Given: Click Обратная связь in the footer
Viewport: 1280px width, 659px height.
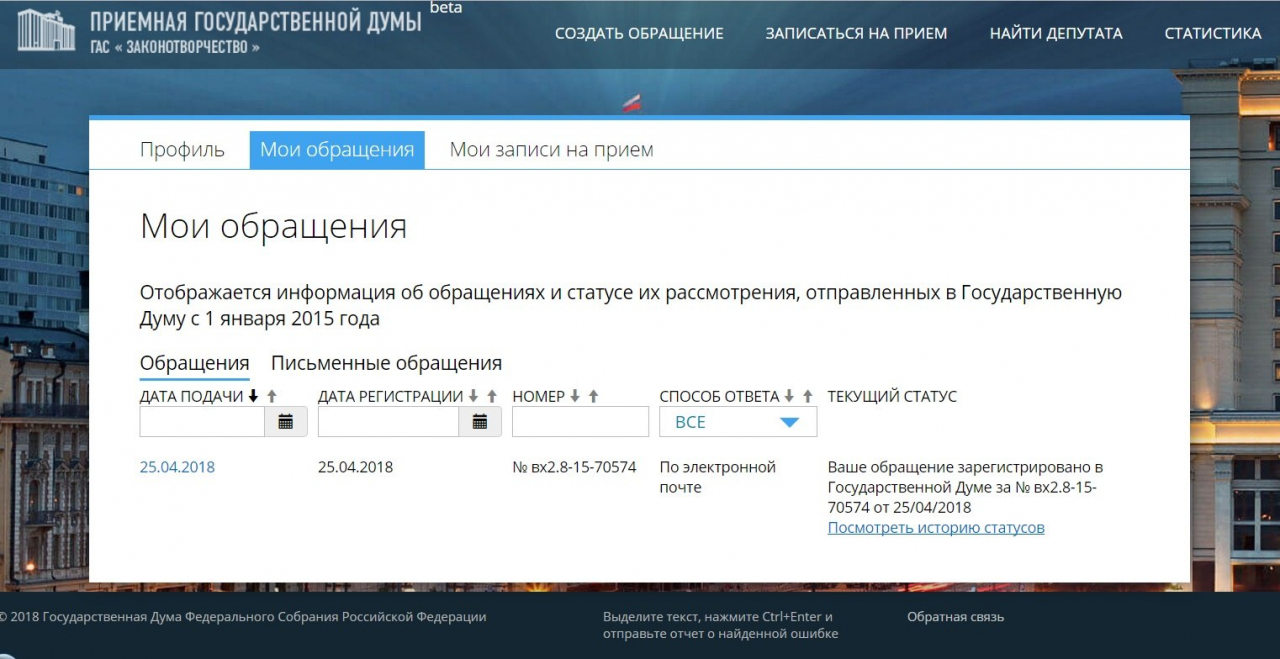Looking at the screenshot, I should [956, 617].
